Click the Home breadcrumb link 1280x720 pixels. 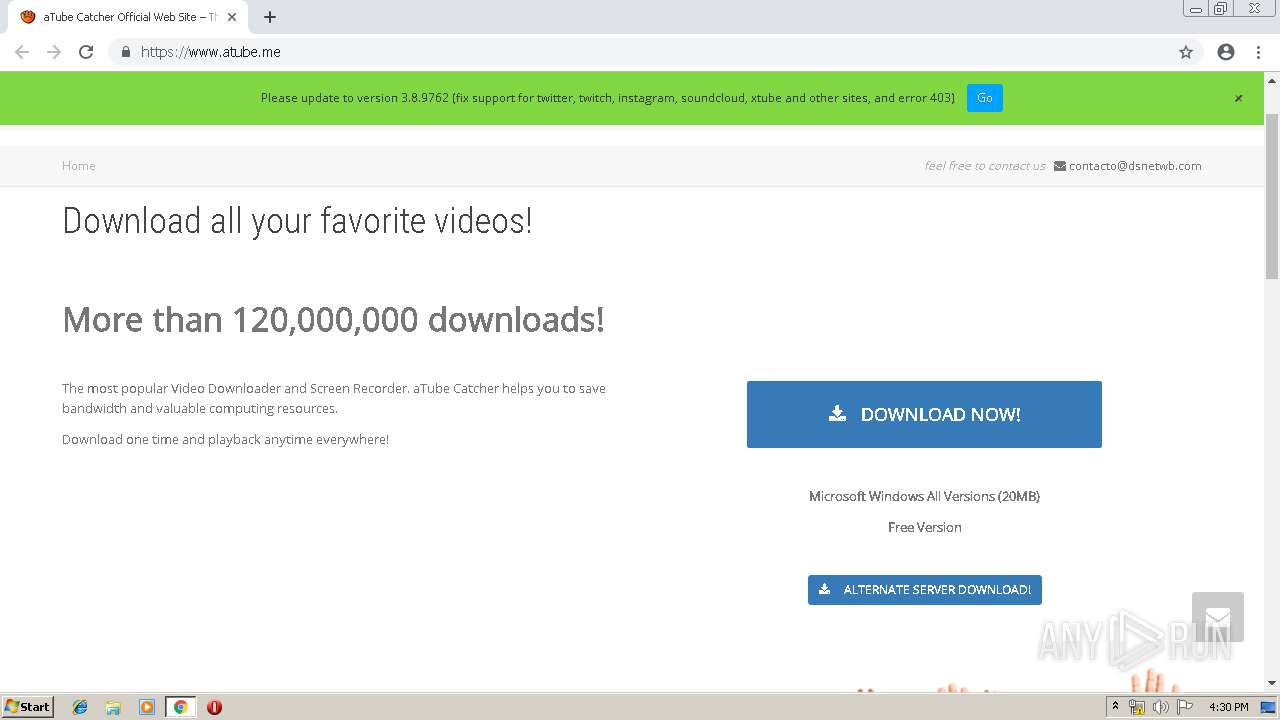(79, 166)
